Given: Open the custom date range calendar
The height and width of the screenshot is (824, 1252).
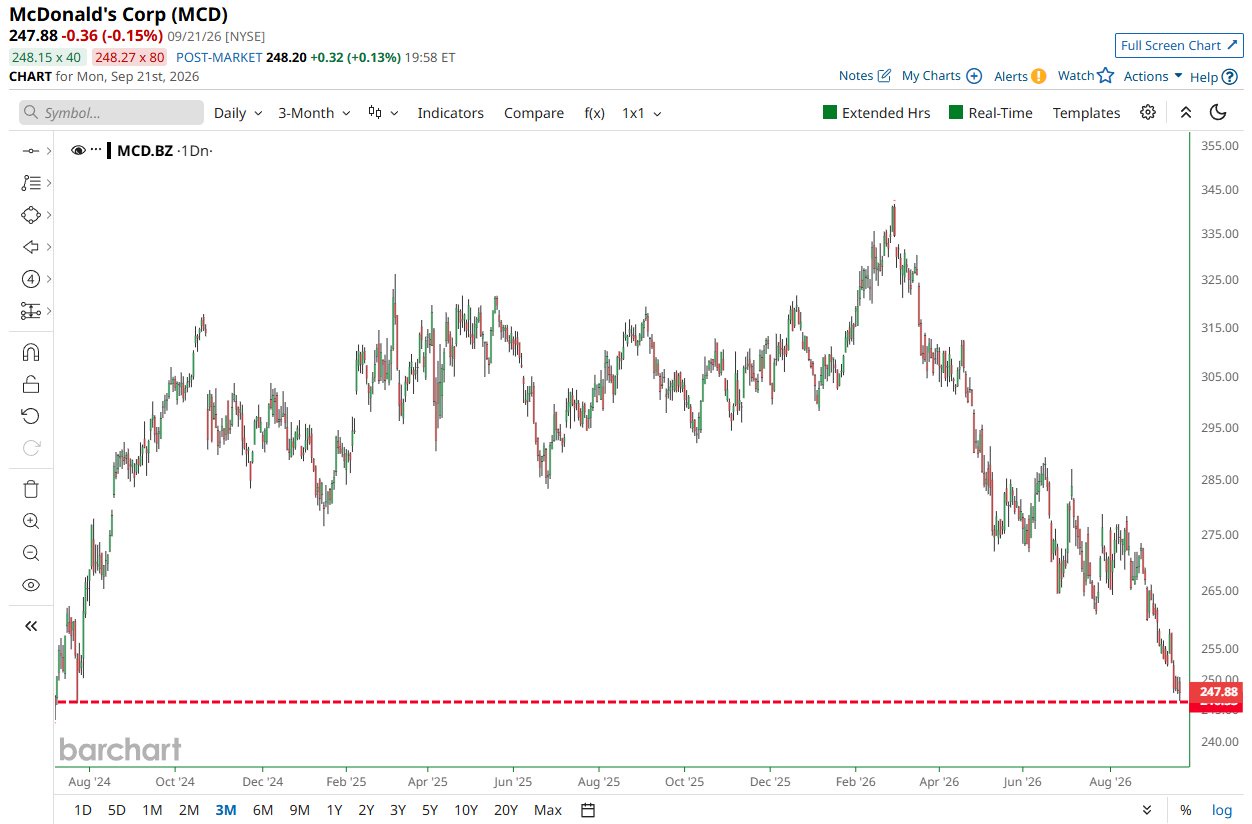Looking at the screenshot, I should (x=588, y=810).
